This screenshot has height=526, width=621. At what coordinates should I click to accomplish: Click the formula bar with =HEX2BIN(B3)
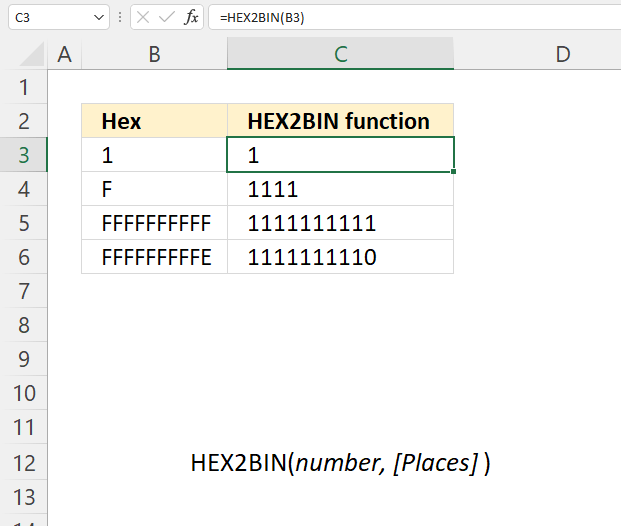(414, 17)
